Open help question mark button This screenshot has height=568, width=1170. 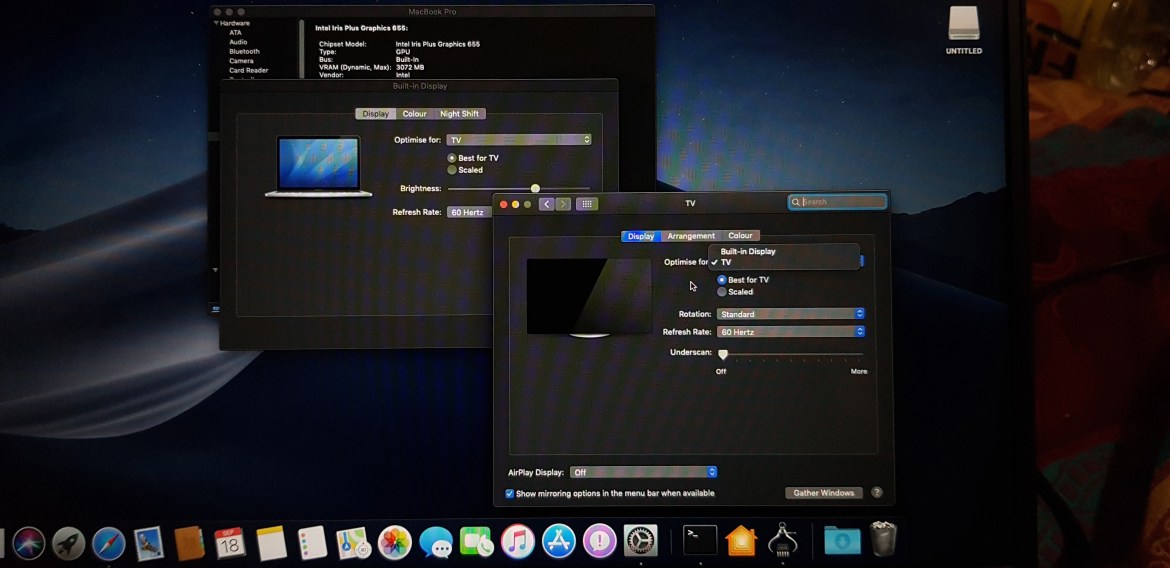point(877,493)
